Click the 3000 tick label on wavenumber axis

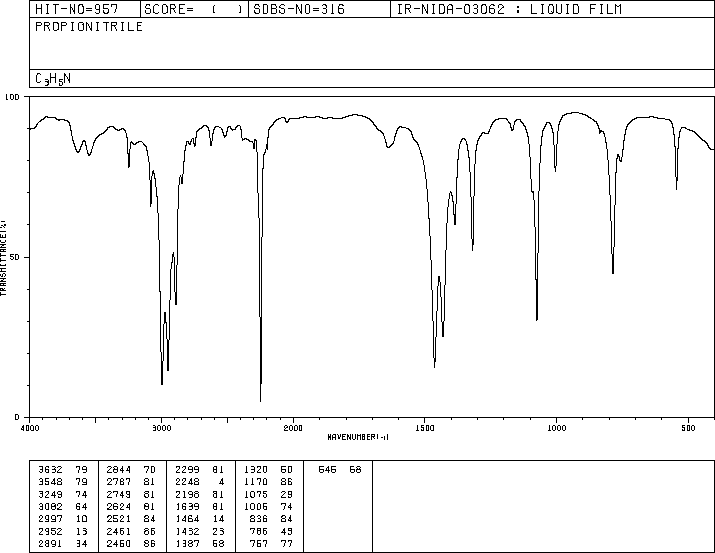pyautogui.click(x=161, y=428)
